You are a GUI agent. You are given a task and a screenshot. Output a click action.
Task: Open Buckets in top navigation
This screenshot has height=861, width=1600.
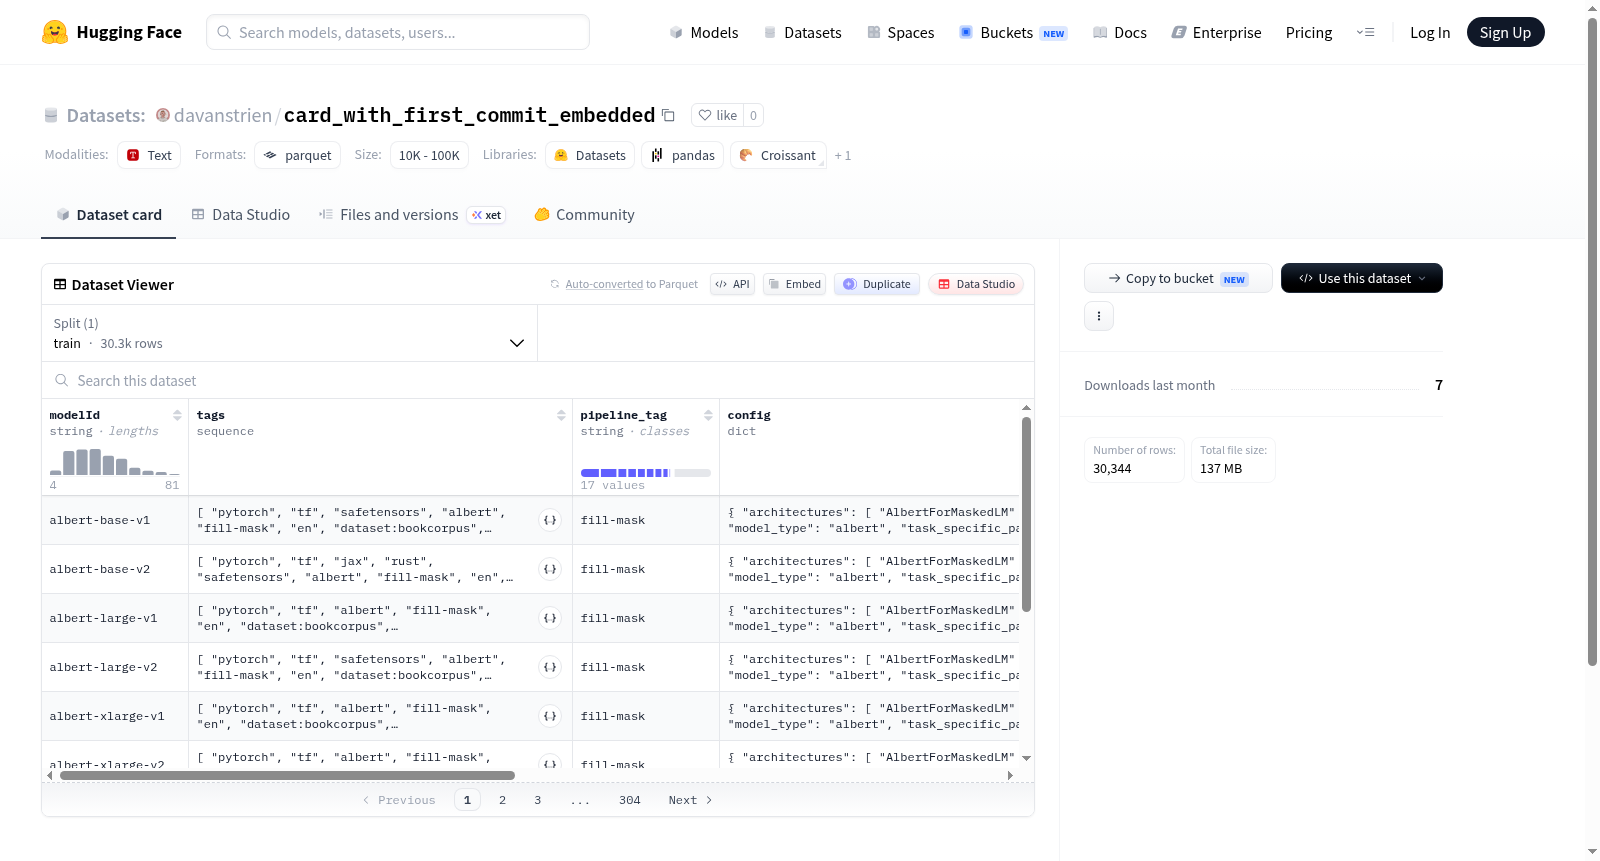click(1013, 32)
